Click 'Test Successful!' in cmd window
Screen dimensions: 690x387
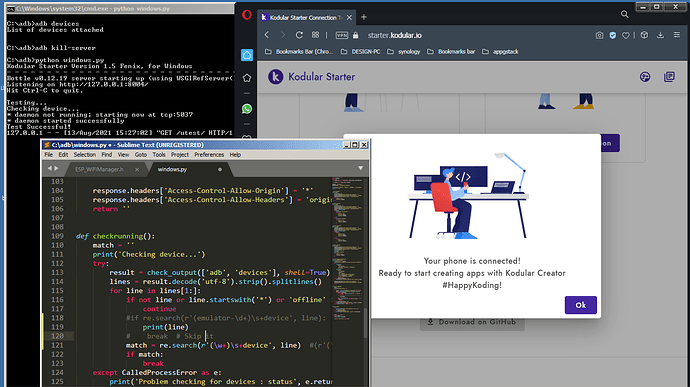39,127
